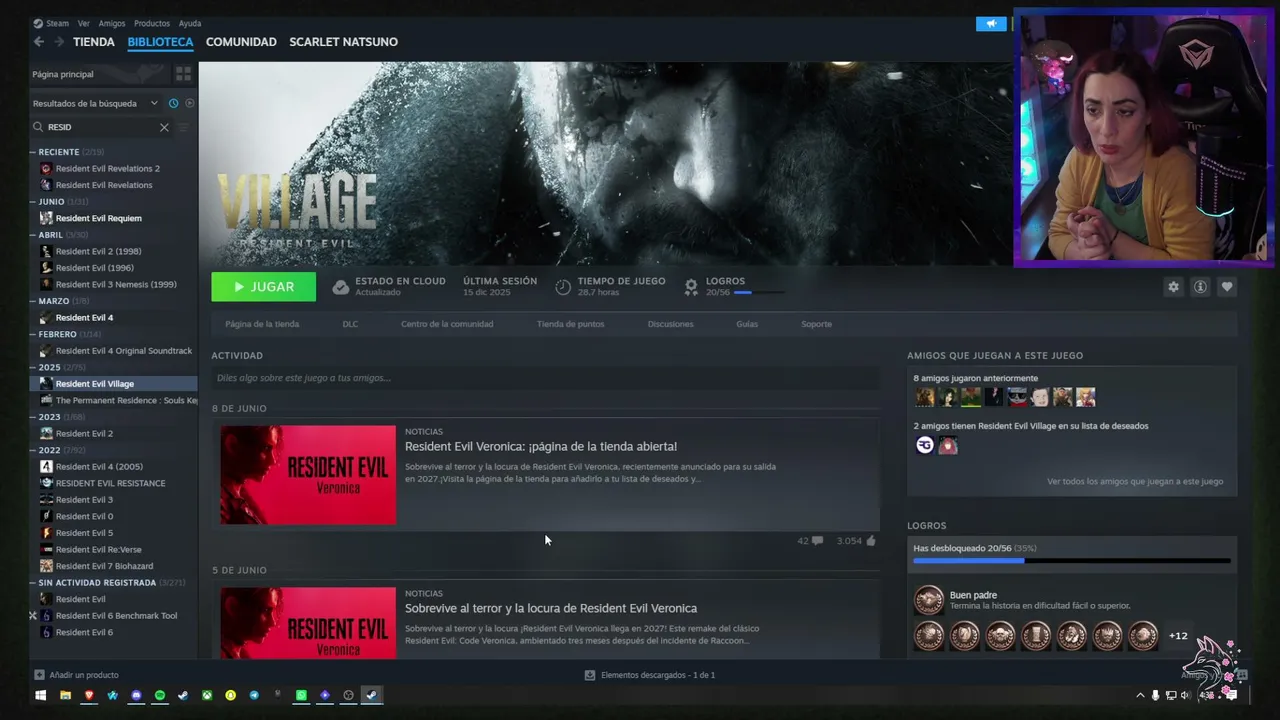Click the achievements progress bar
This screenshot has height=720, width=1280.
(1072, 560)
